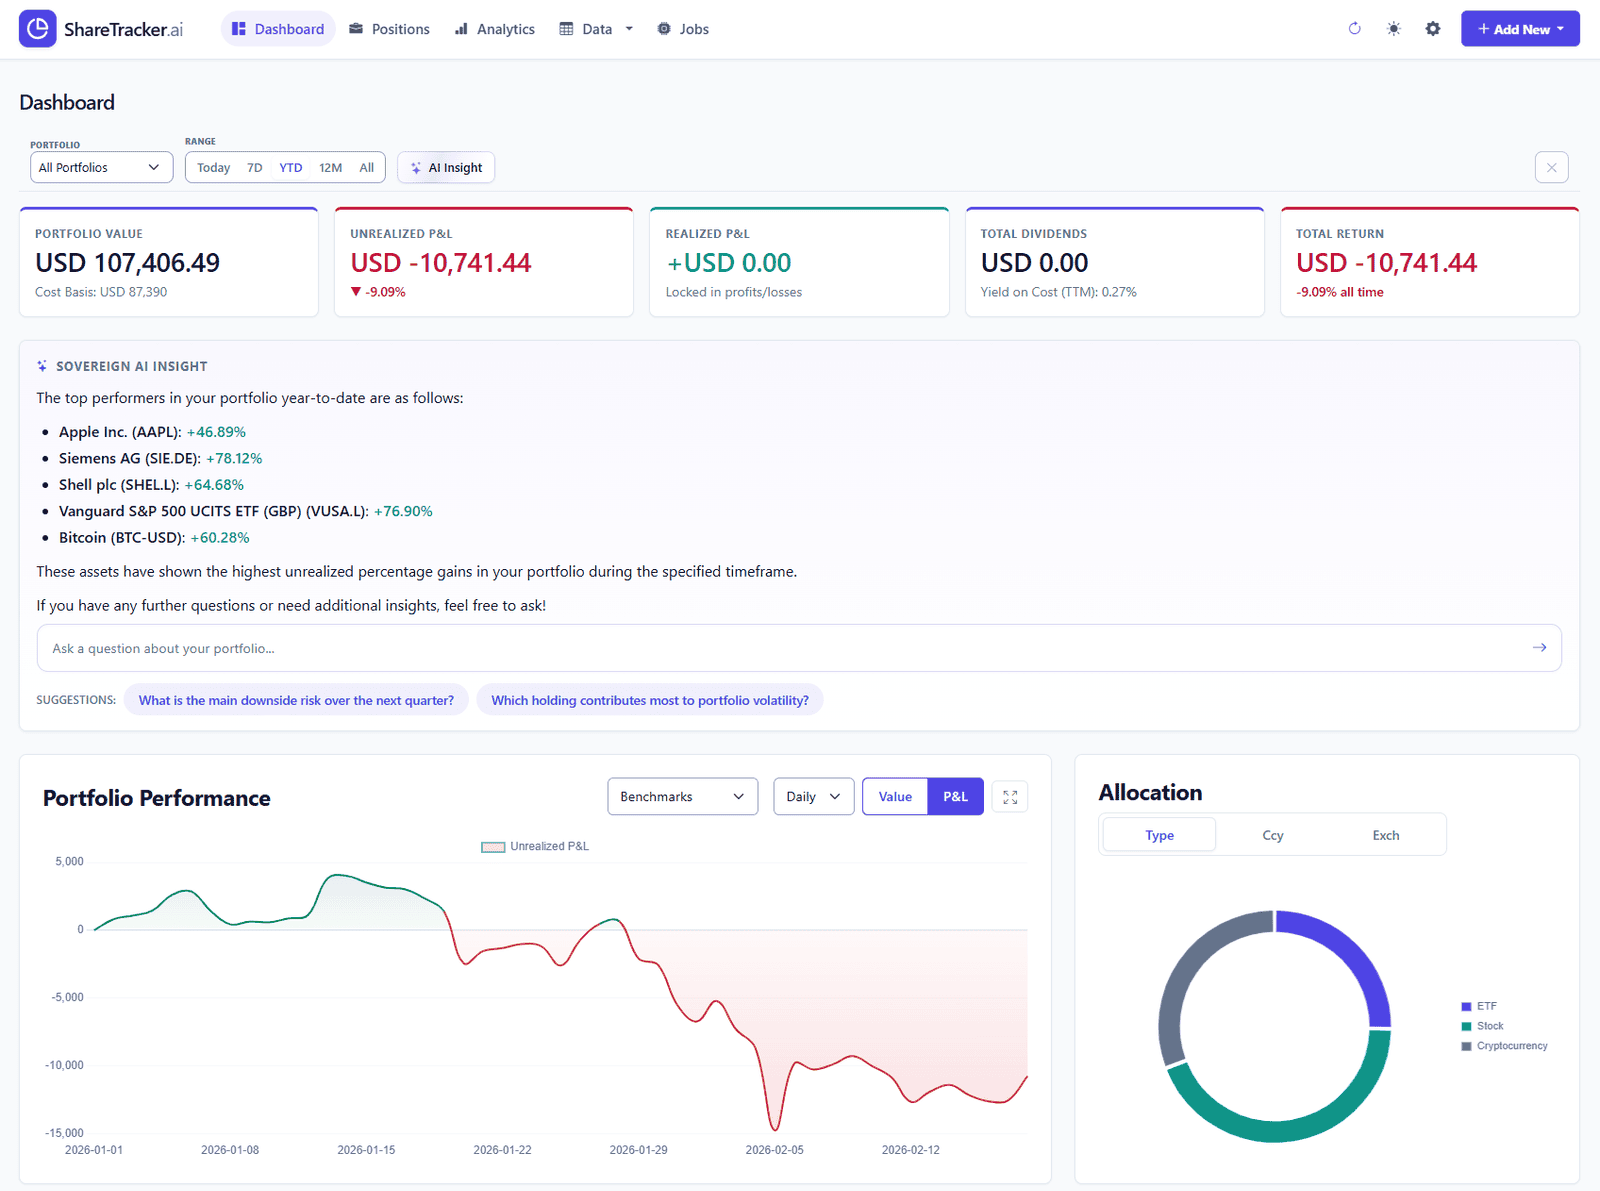The height and width of the screenshot is (1191, 1600).
Task: Open the Add New menu
Action: 1519,28
